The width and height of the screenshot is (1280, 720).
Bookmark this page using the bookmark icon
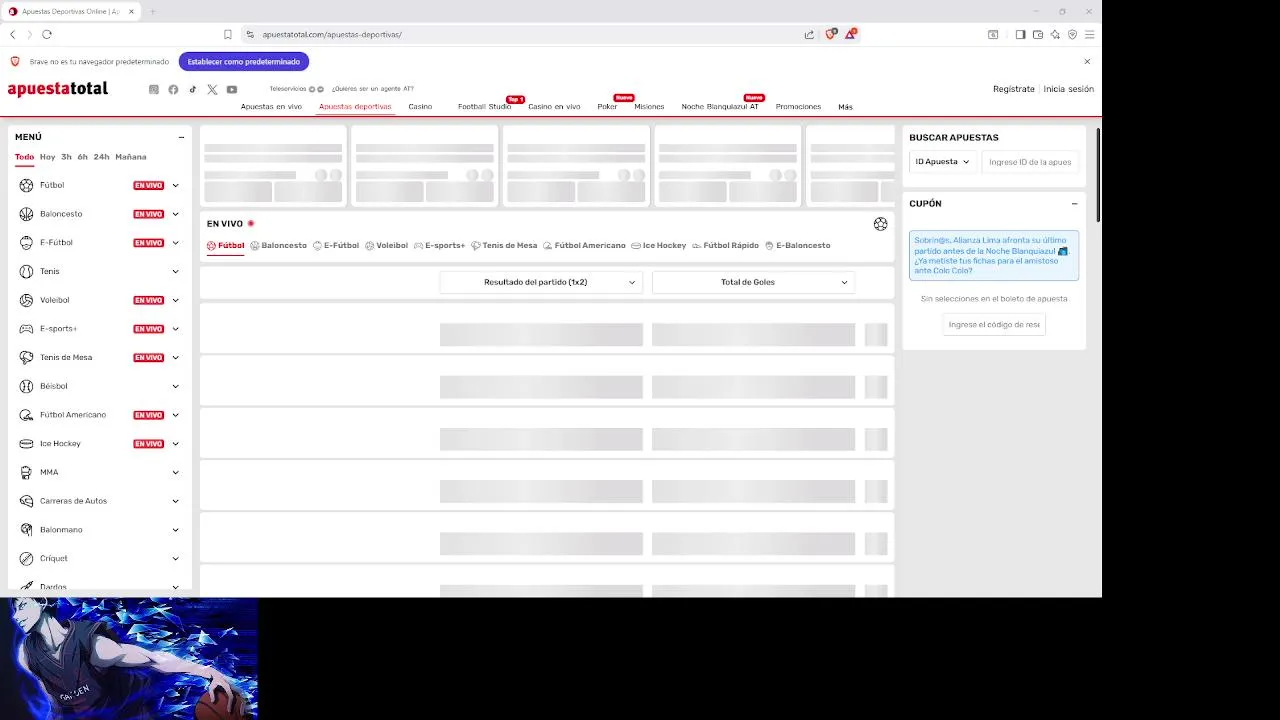228,34
